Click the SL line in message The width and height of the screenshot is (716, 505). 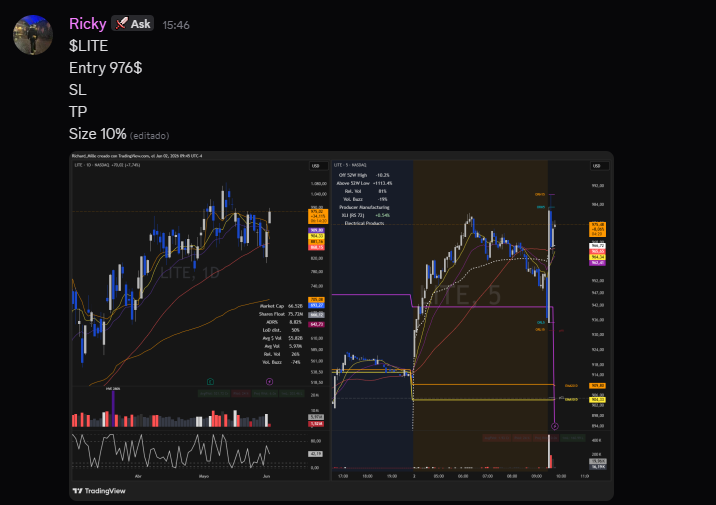[78, 89]
